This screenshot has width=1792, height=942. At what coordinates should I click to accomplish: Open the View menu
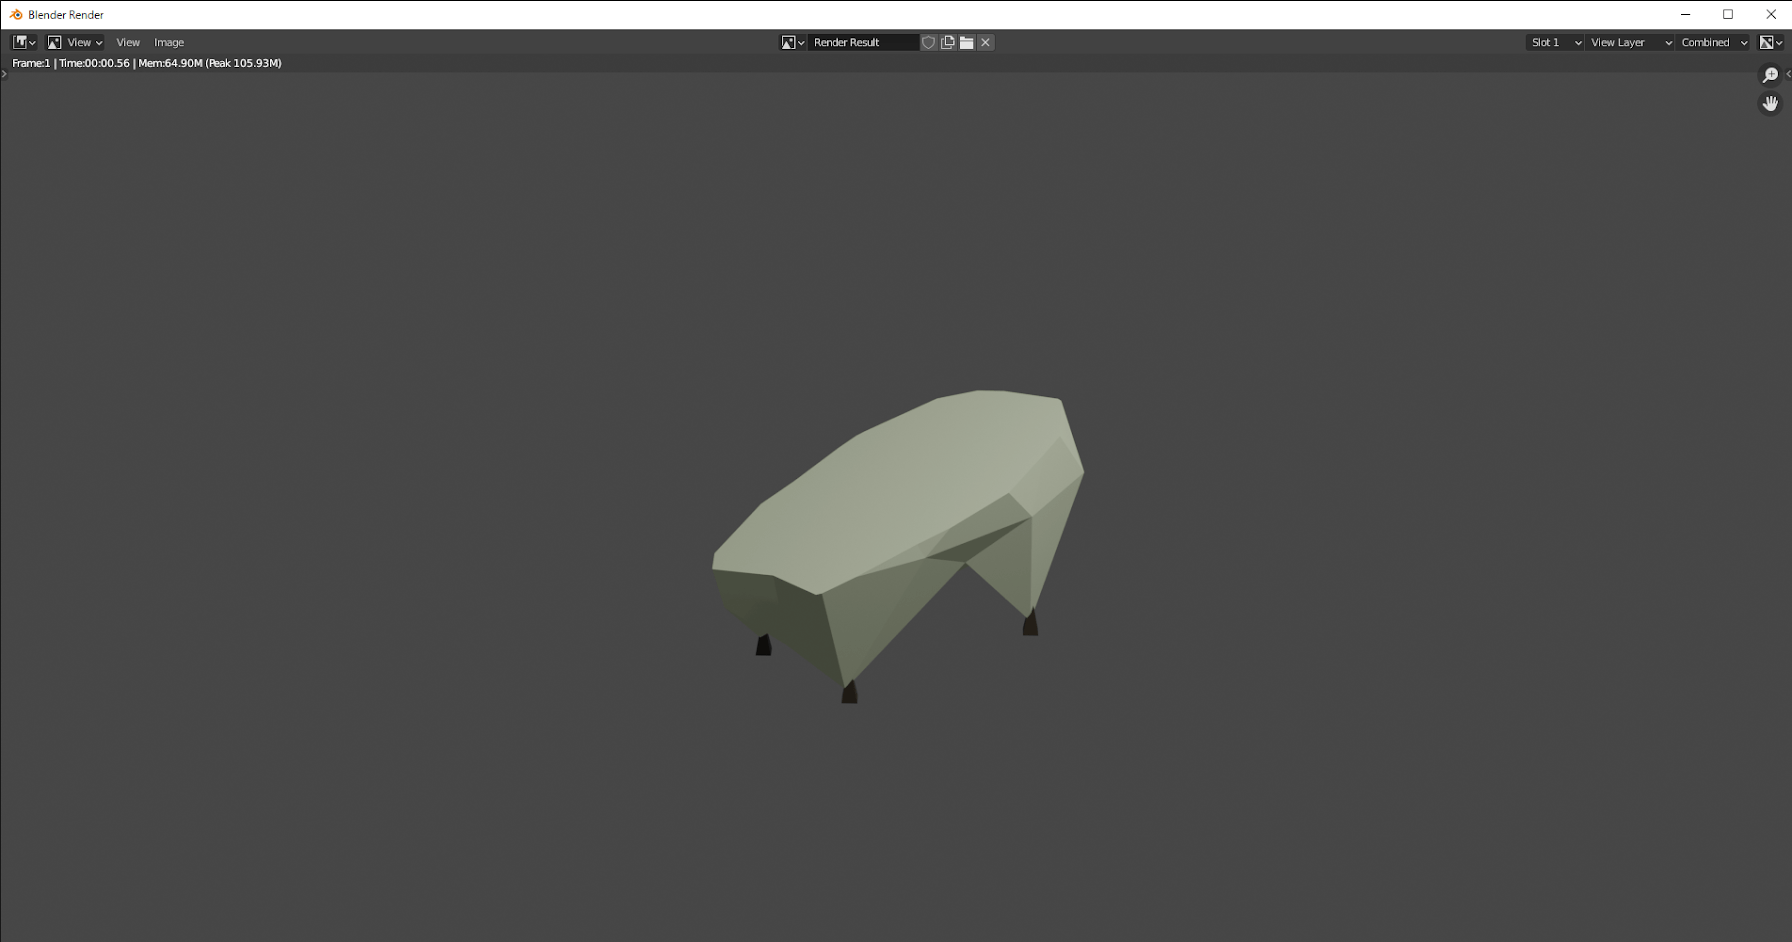click(128, 42)
